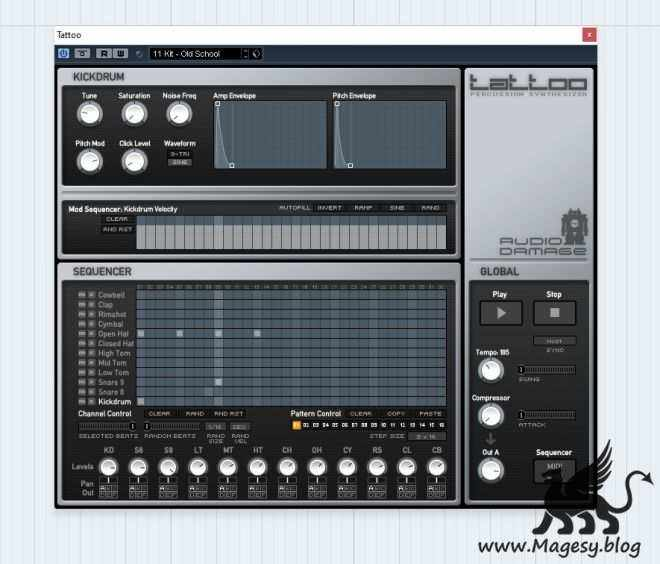
Task: Select the Closed Hat channel row
Action: click(116, 343)
